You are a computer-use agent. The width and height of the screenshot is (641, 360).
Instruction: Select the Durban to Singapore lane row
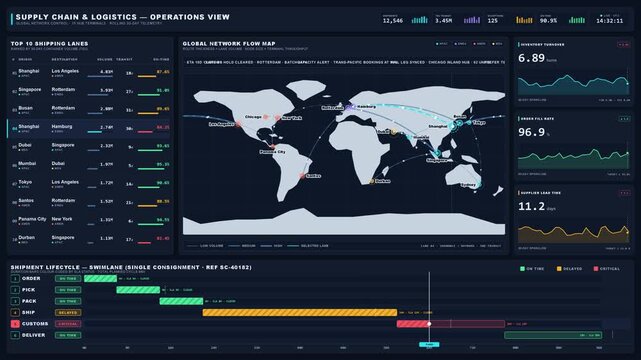[x=90, y=240]
